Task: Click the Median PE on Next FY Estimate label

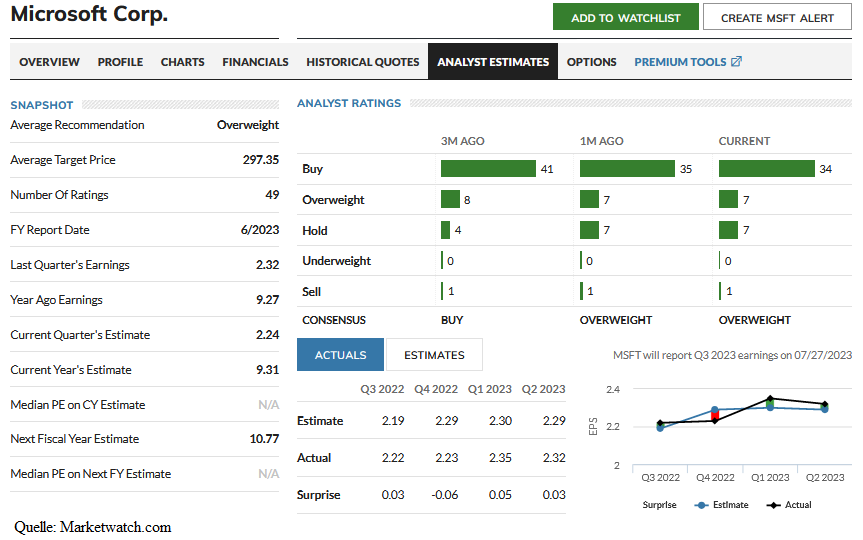Action: 91,473
